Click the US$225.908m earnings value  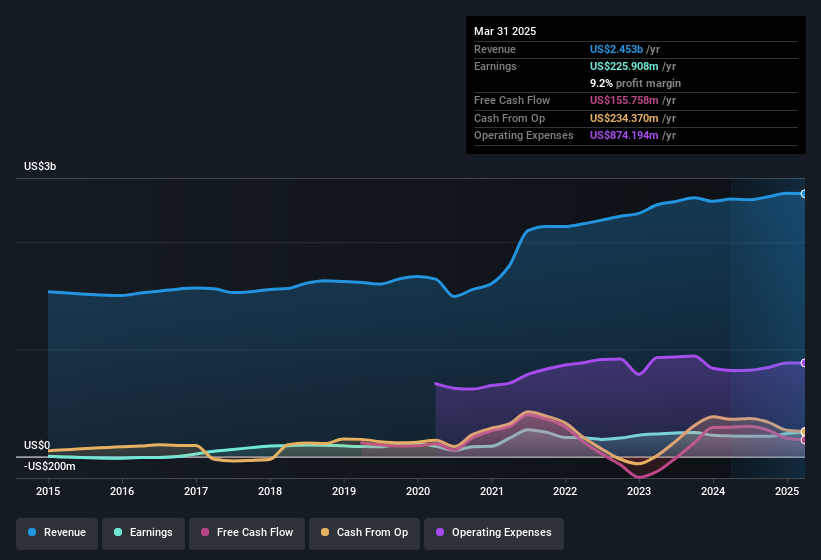click(x=624, y=66)
